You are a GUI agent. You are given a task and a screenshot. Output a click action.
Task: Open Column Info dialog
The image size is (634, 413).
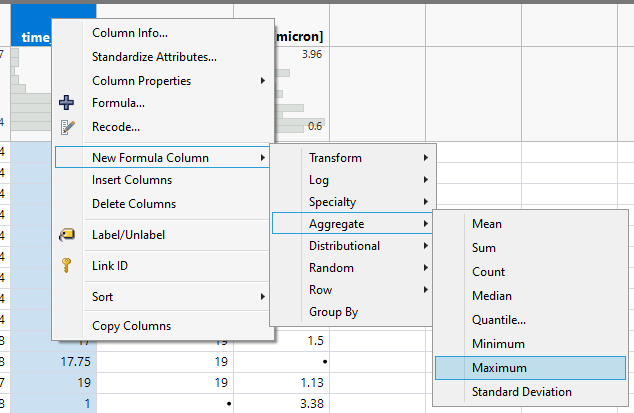pos(130,33)
